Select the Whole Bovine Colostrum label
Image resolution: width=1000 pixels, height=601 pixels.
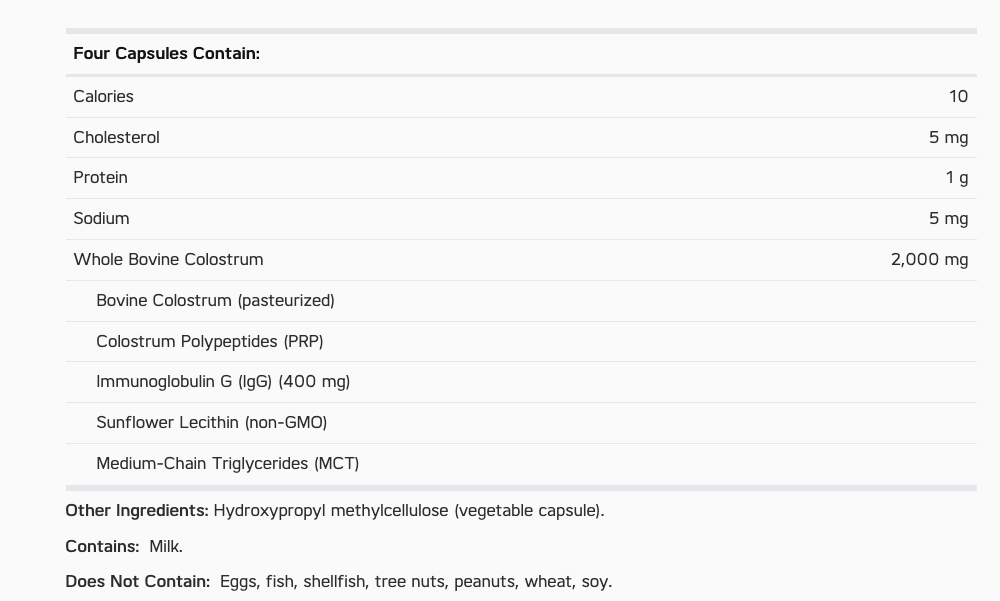168,260
